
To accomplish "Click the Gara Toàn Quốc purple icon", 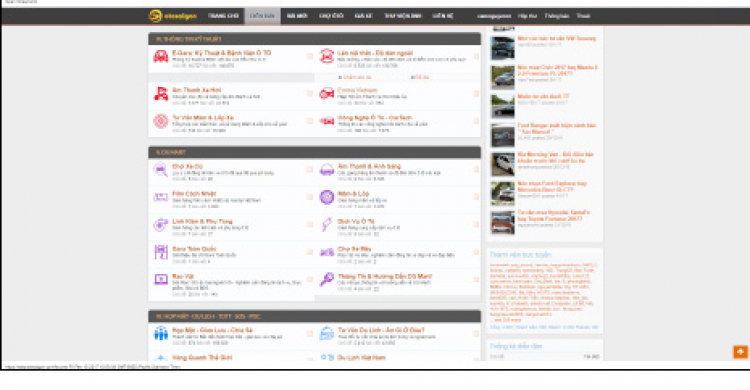I will (161, 252).
